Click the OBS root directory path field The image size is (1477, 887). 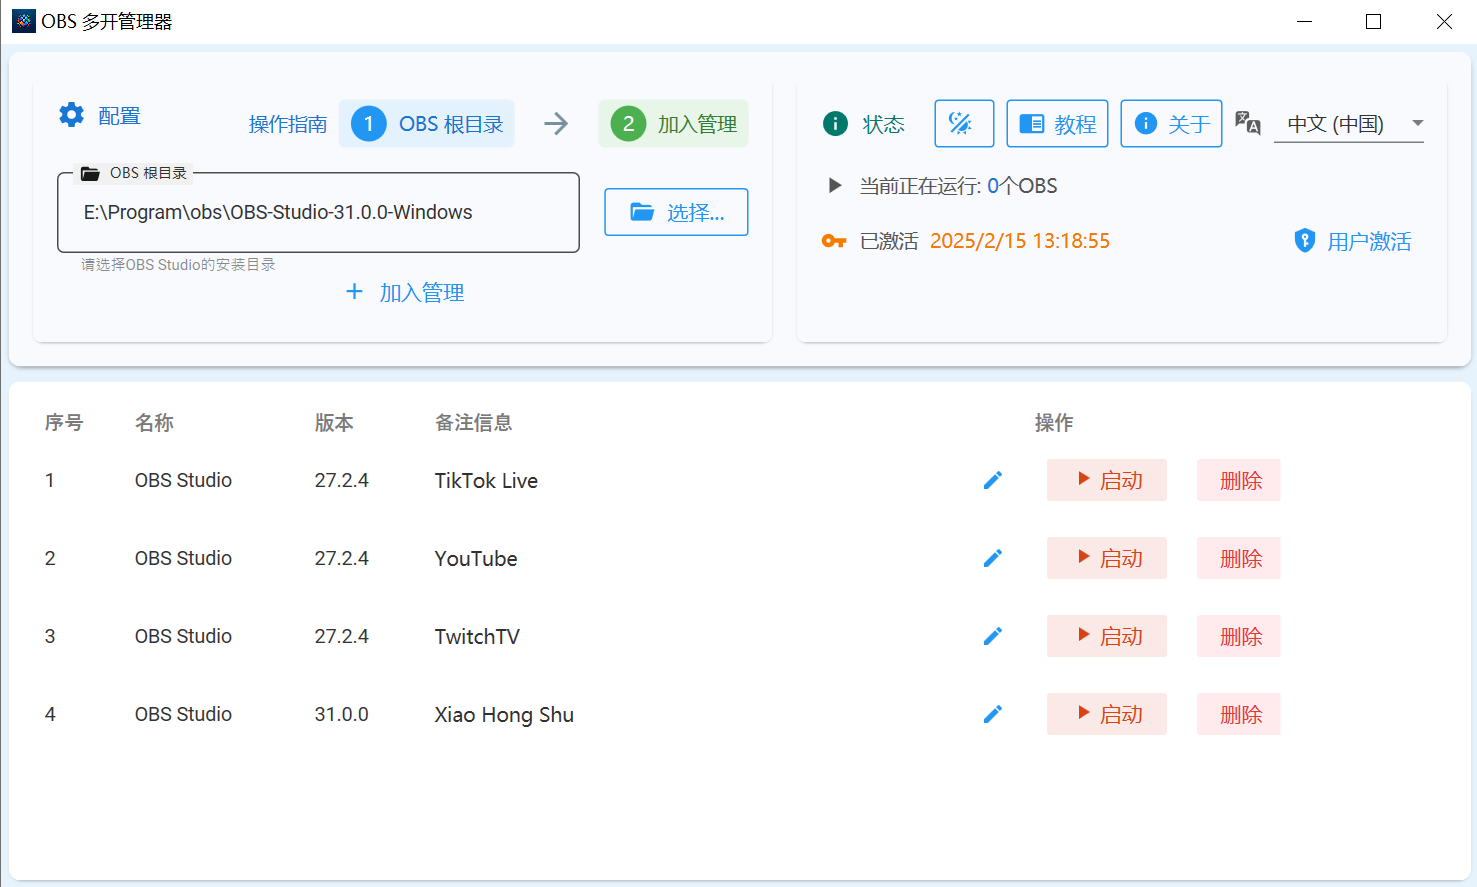tap(320, 212)
